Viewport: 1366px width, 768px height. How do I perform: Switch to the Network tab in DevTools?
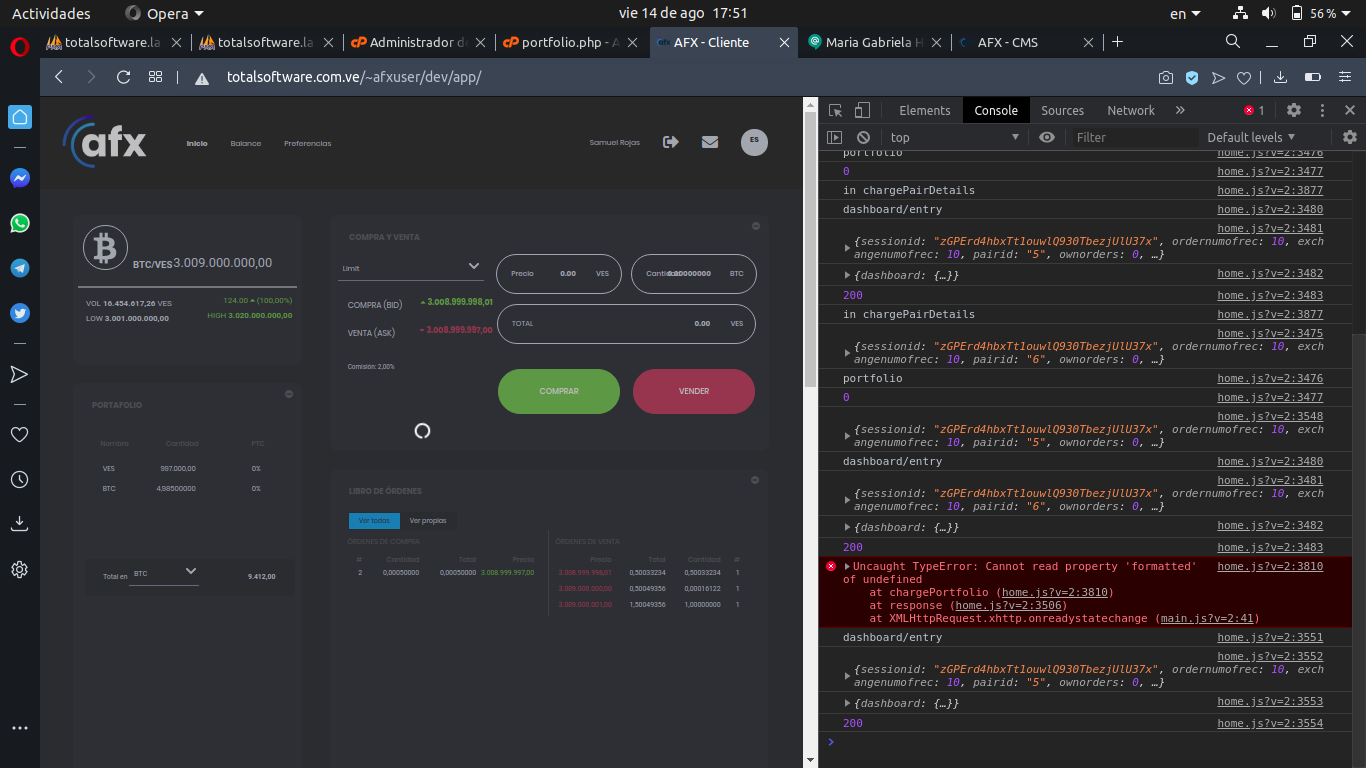coord(1130,110)
